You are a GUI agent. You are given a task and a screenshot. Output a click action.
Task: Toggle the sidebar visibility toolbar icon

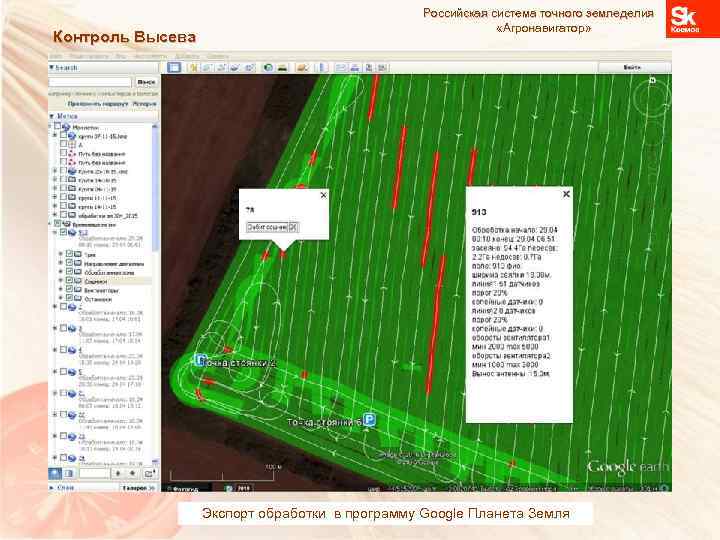pos(174,68)
